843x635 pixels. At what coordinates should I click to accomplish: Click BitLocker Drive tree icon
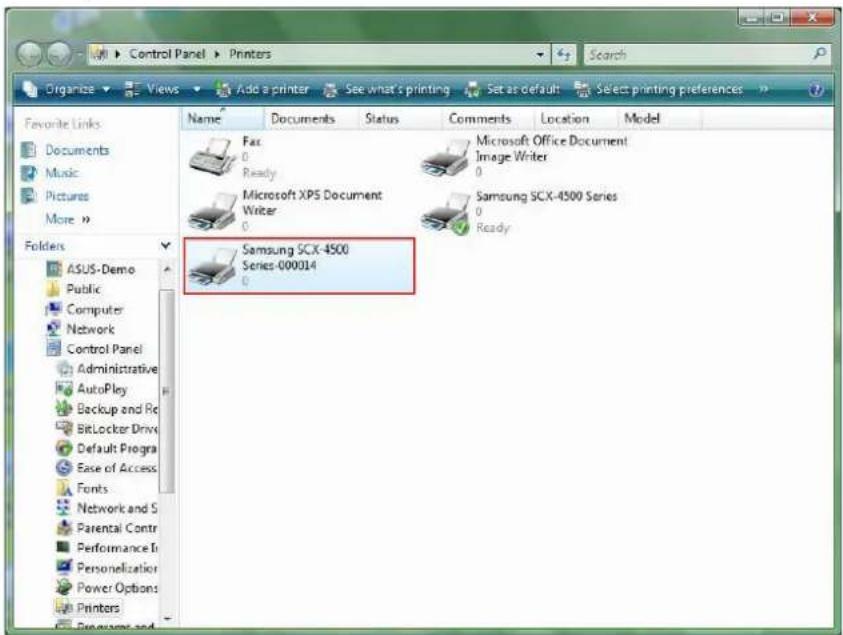pos(64,429)
